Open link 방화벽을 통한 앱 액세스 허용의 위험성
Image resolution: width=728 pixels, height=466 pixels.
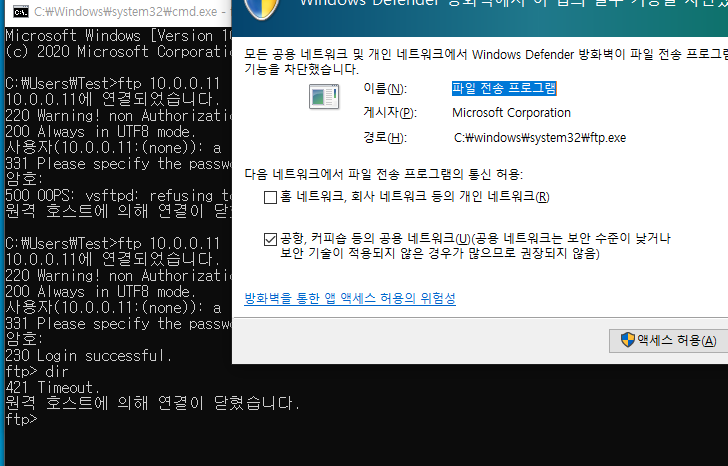coord(350,298)
